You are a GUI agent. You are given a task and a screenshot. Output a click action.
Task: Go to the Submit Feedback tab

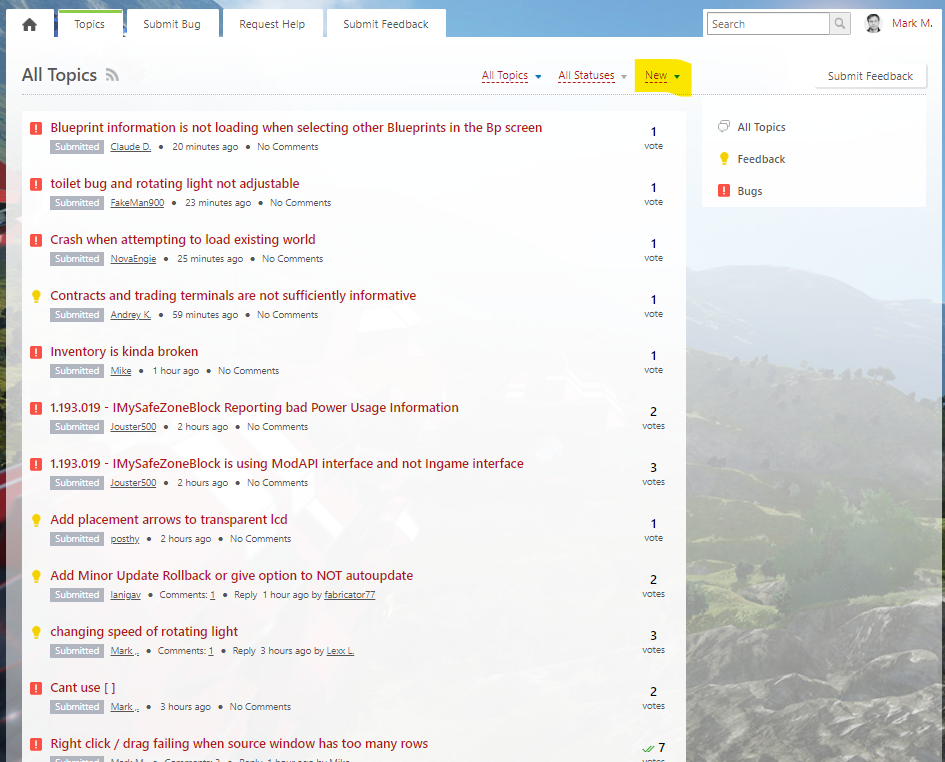[385, 24]
